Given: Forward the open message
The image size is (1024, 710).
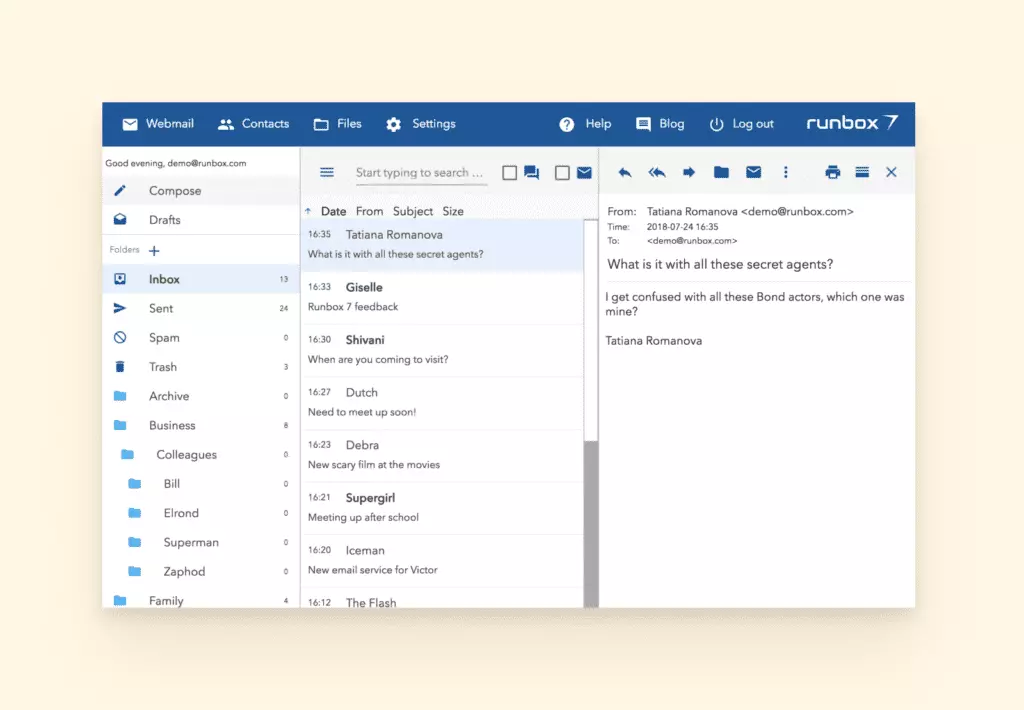Looking at the screenshot, I should coord(689,172).
